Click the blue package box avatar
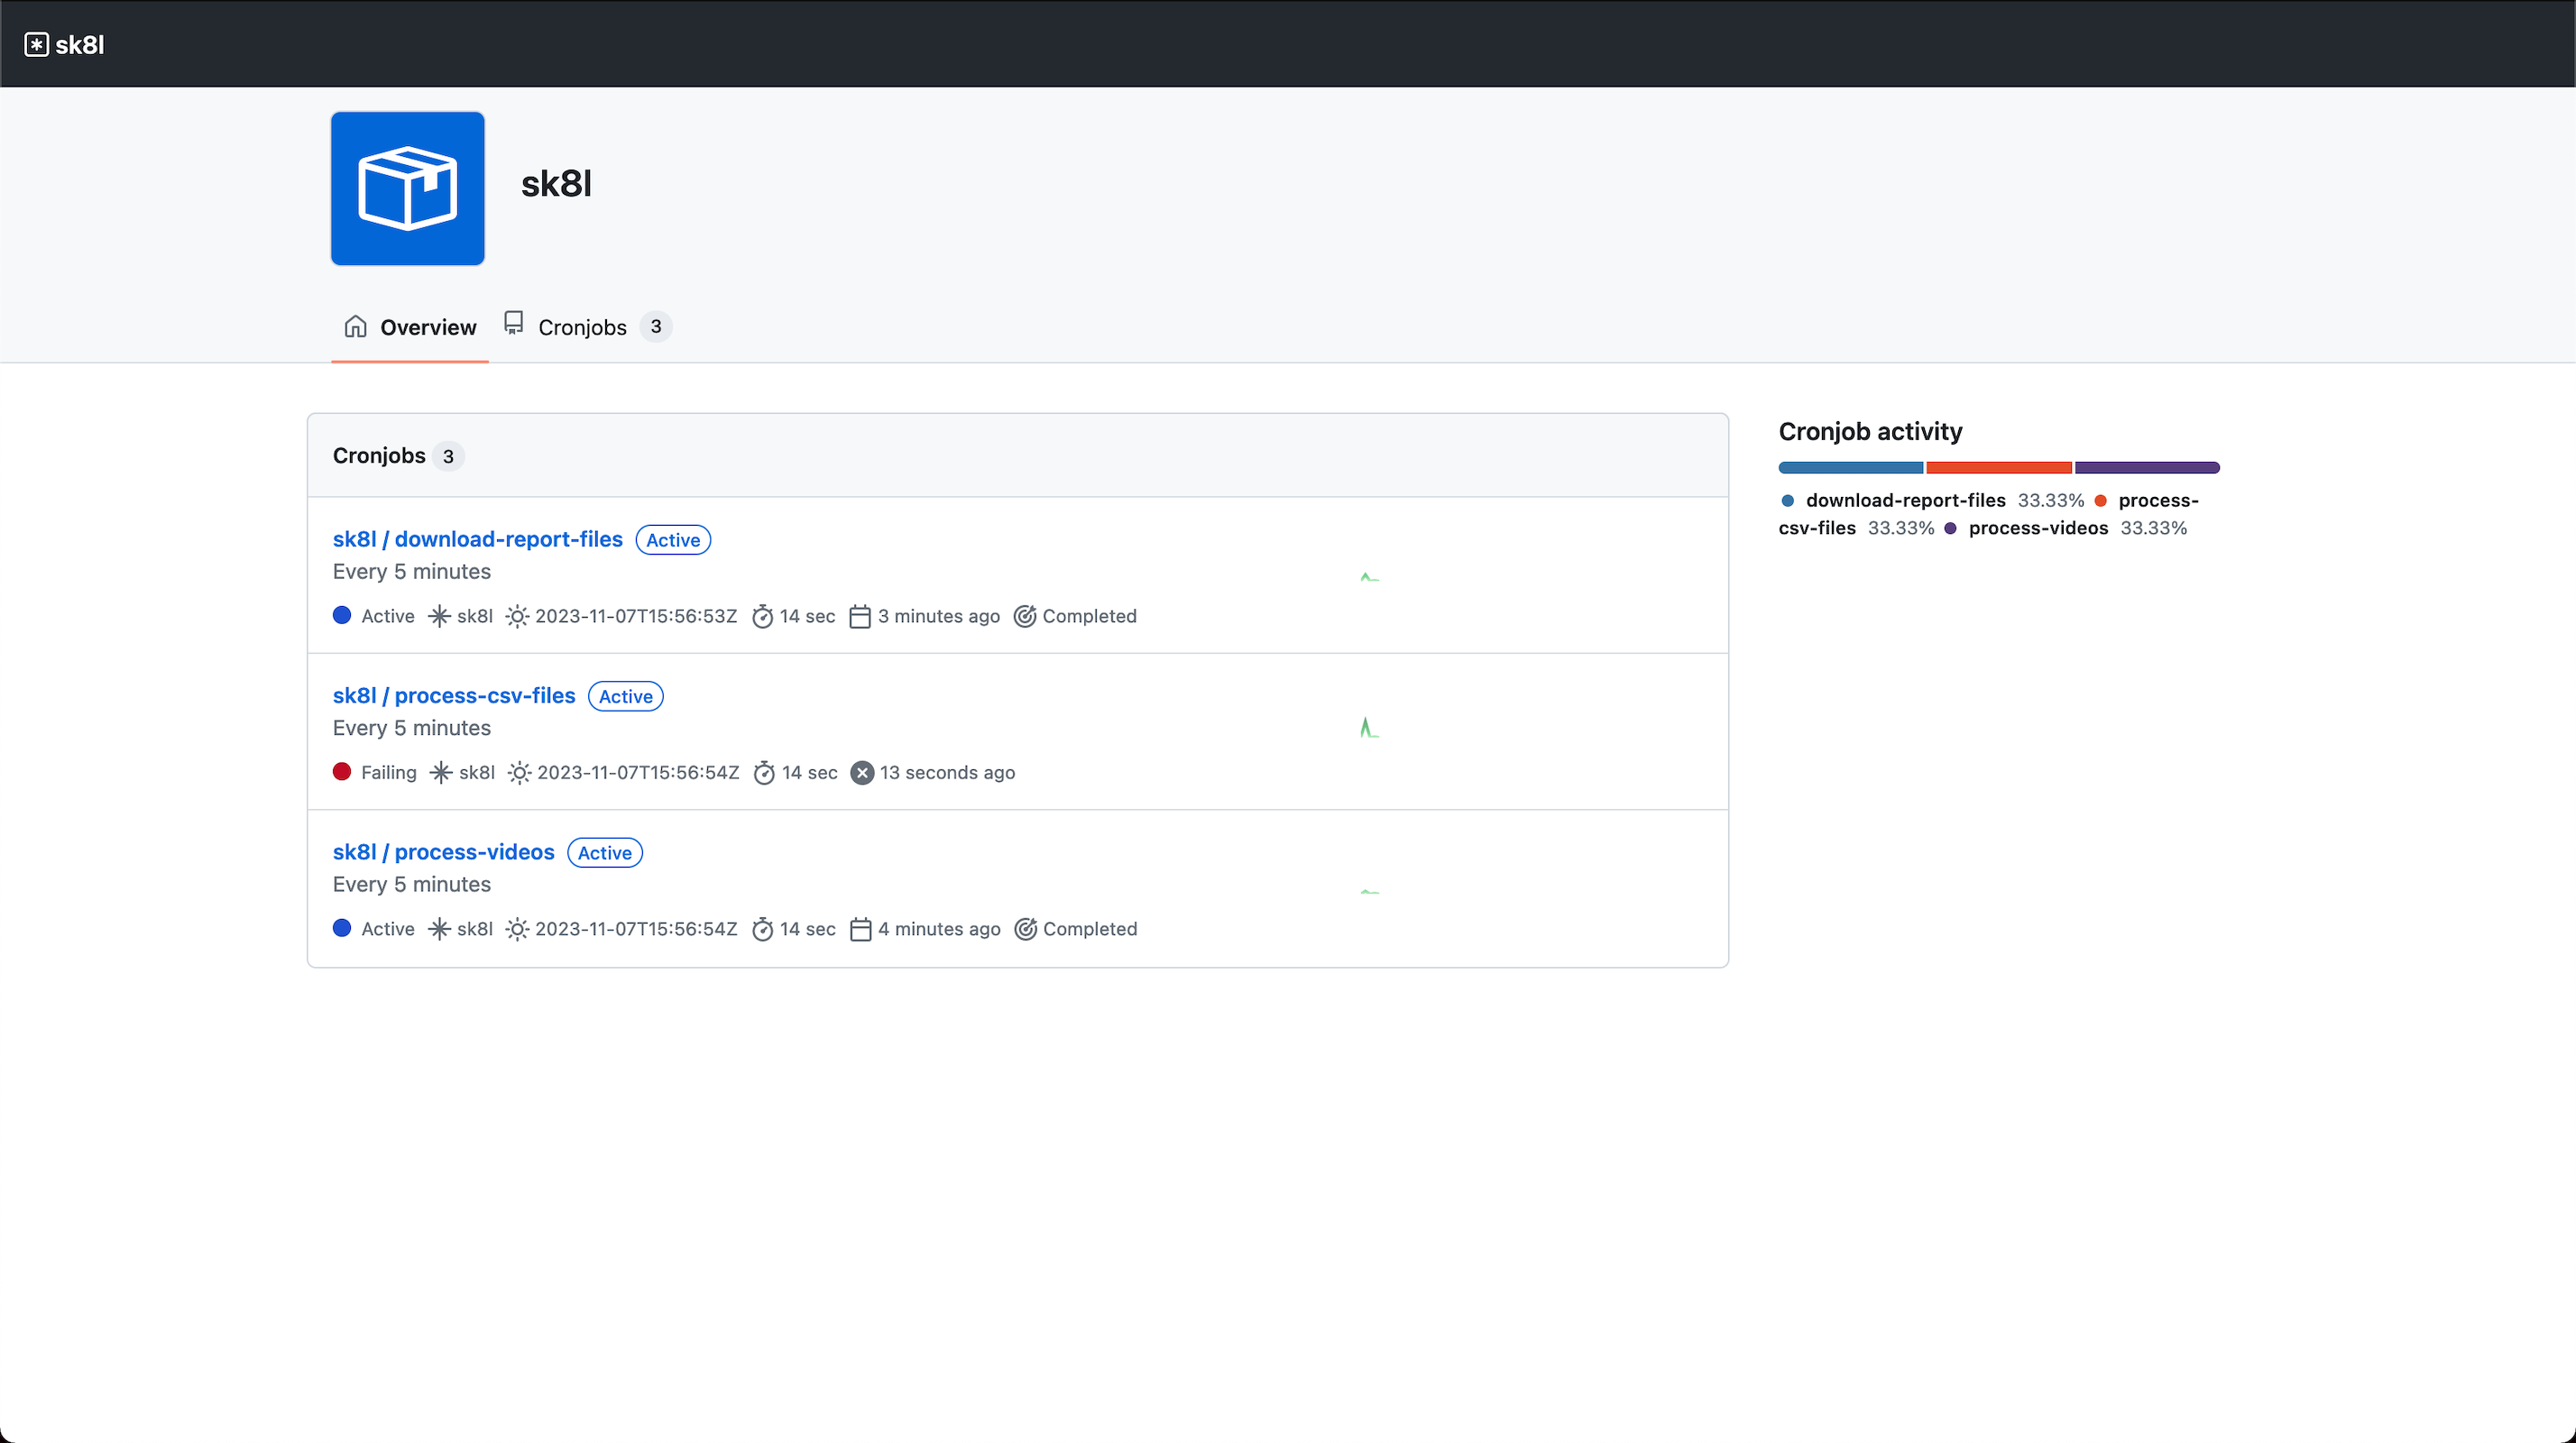The height and width of the screenshot is (1443, 2576). pos(407,188)
